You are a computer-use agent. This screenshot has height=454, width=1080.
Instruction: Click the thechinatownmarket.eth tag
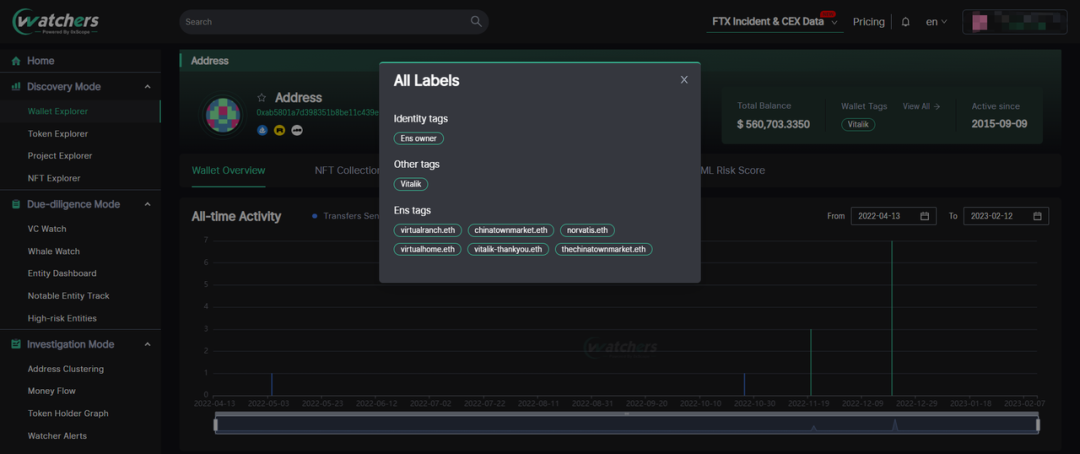[603, 249]
